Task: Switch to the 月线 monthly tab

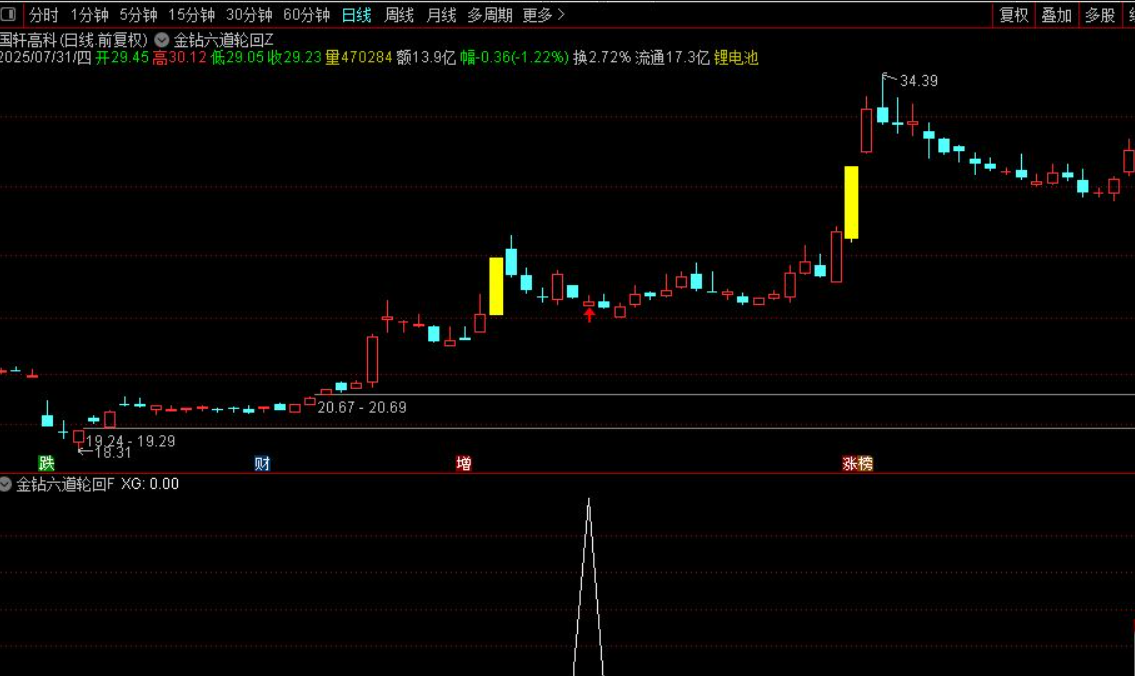Action: point(441,16)
